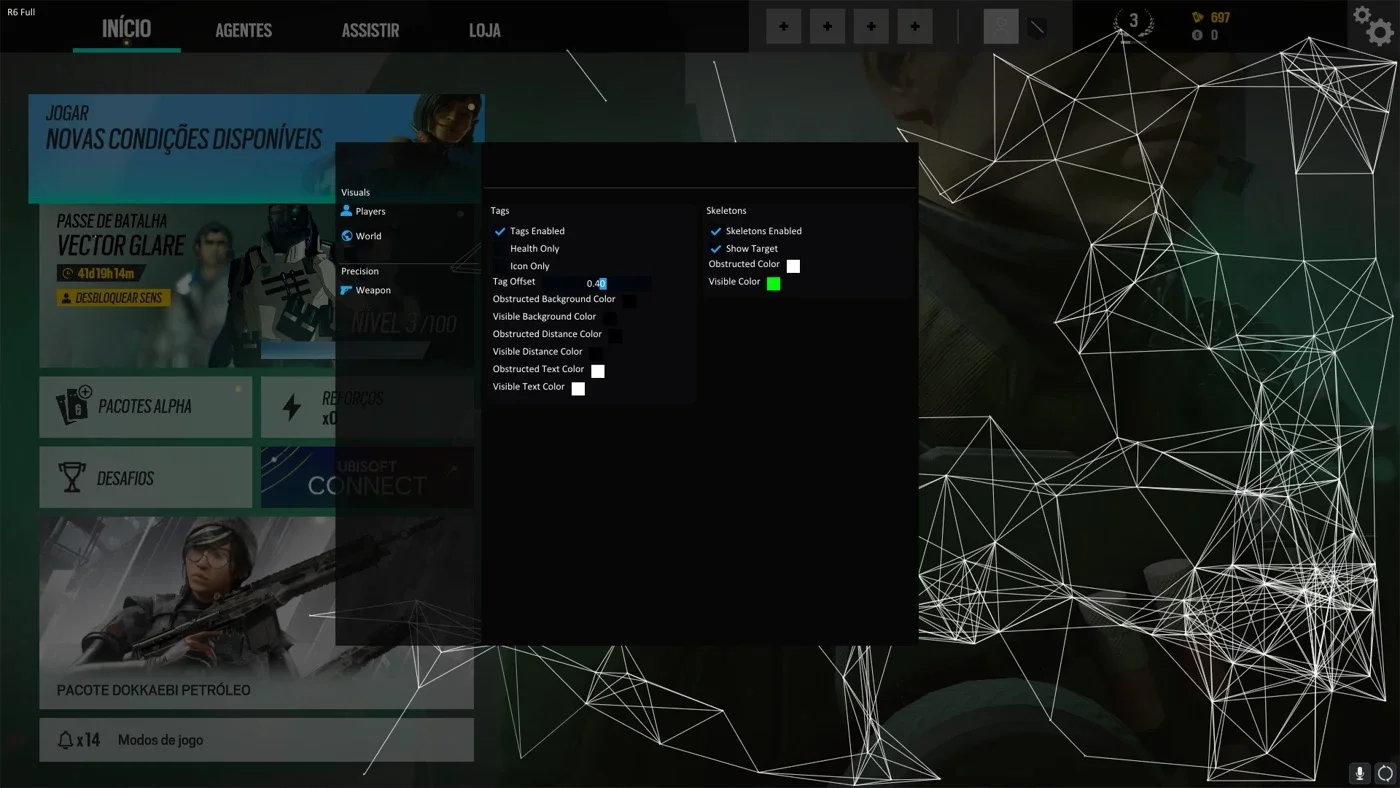Open the ASSISTIR tab
Viewport: 1400px width, 788px height.
click(x=371, y=30)
